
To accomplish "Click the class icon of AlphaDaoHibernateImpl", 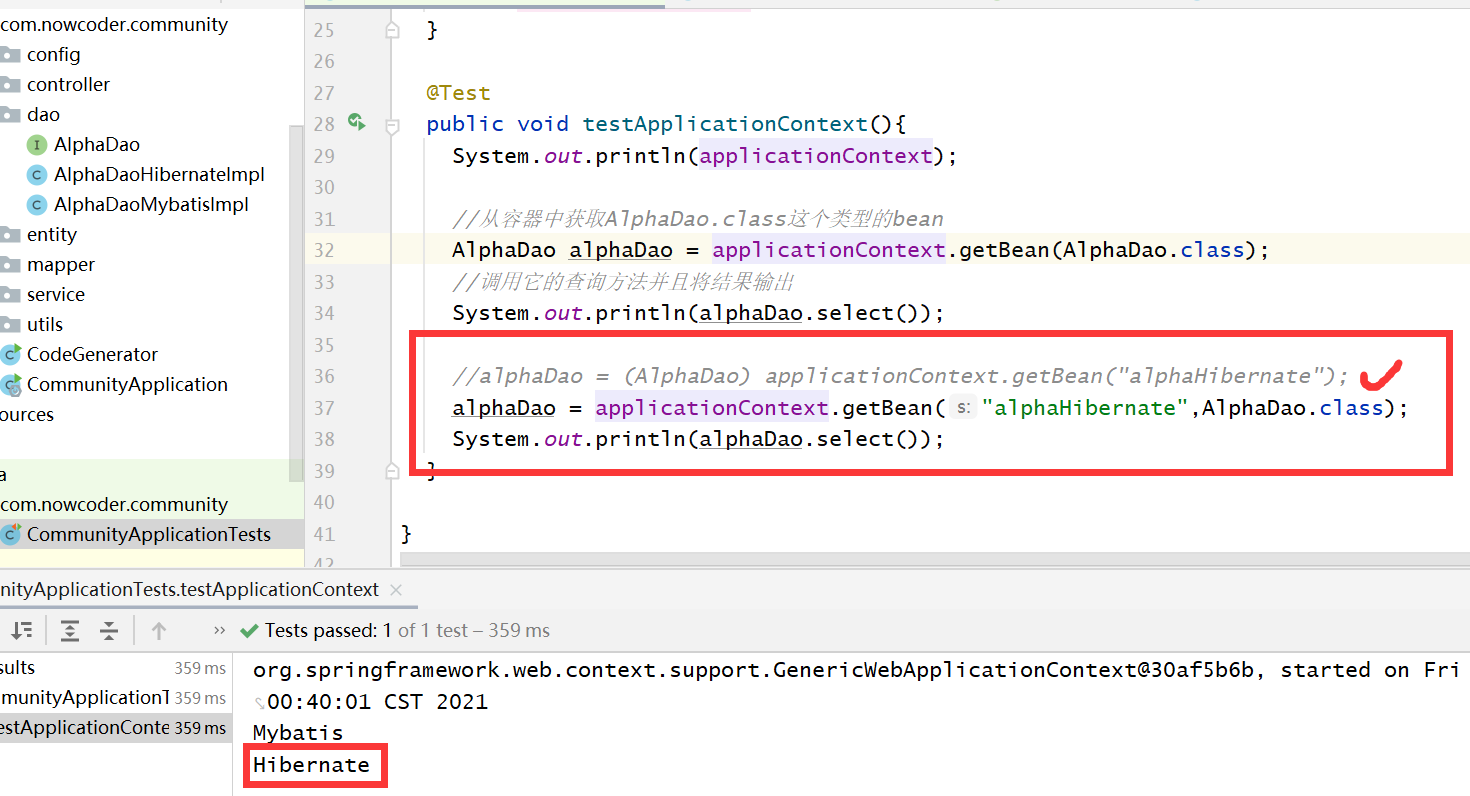I will pos(37,175).
